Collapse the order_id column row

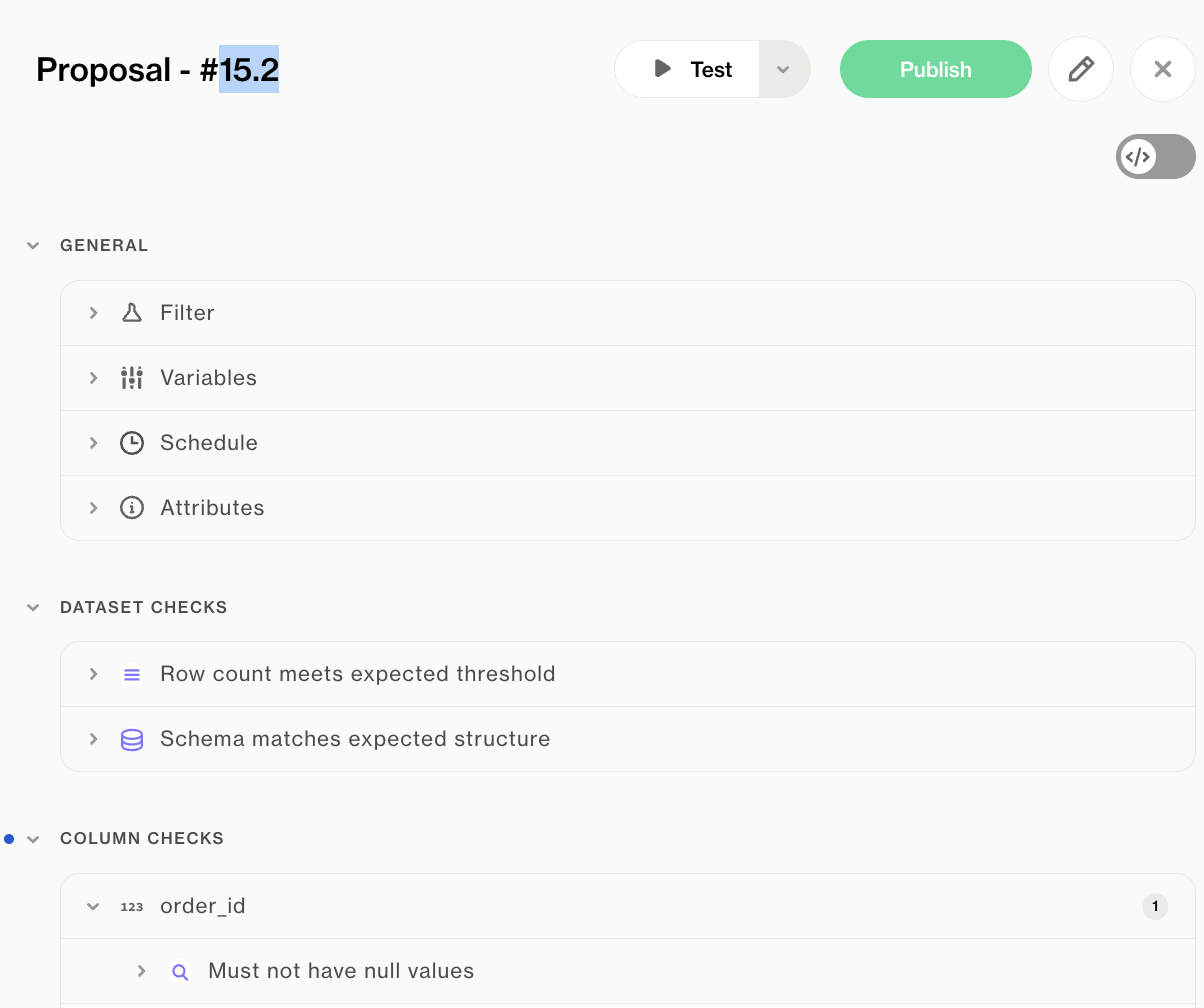click(93, 906)
